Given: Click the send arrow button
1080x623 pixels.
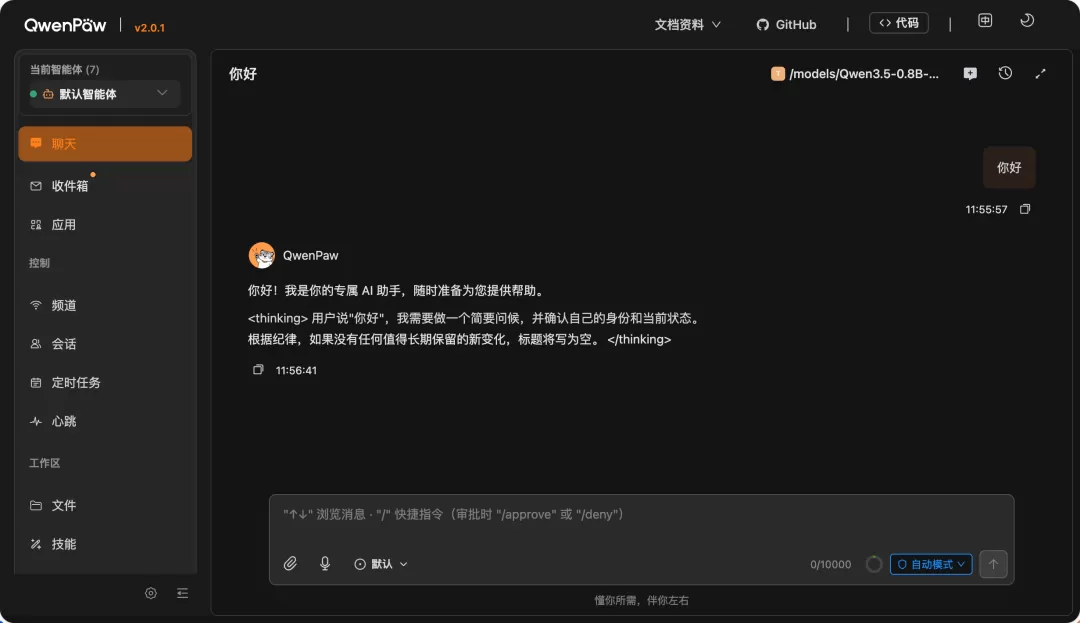Looking at the screenshot, I should pos(993,564).
